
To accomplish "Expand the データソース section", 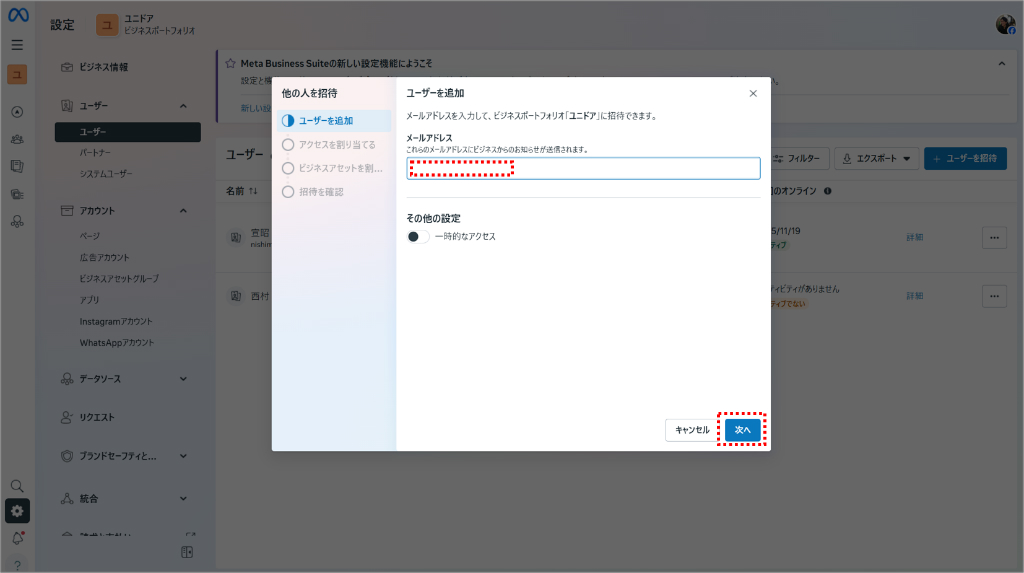I will click(184, 379).
